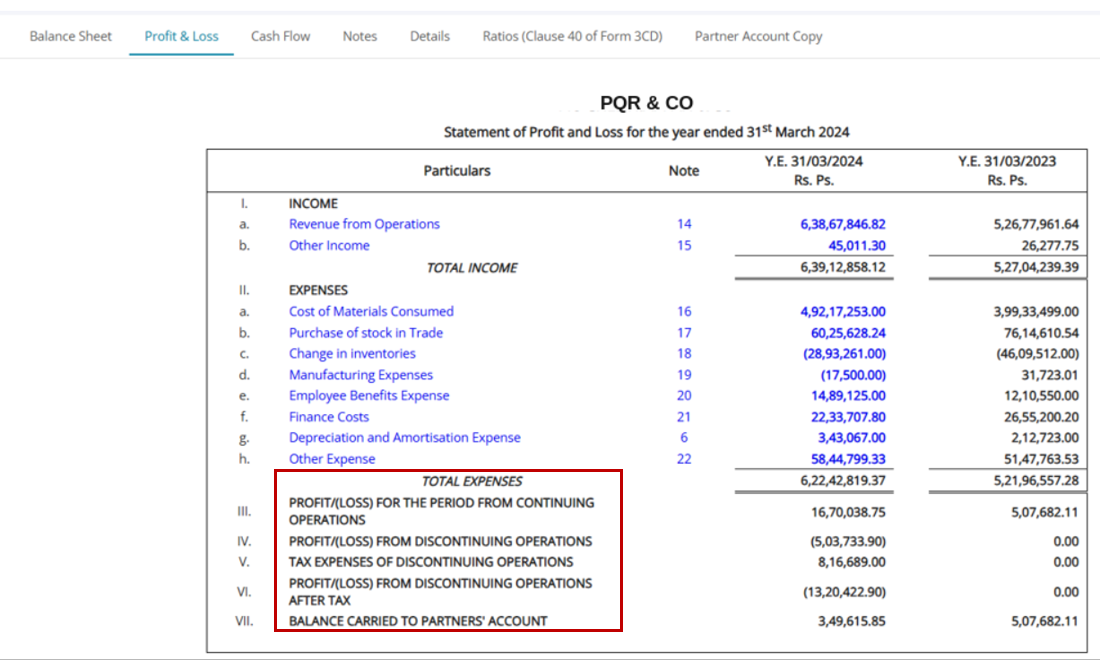
Task: Open Change in inventories link
Action: pos(352,353)
